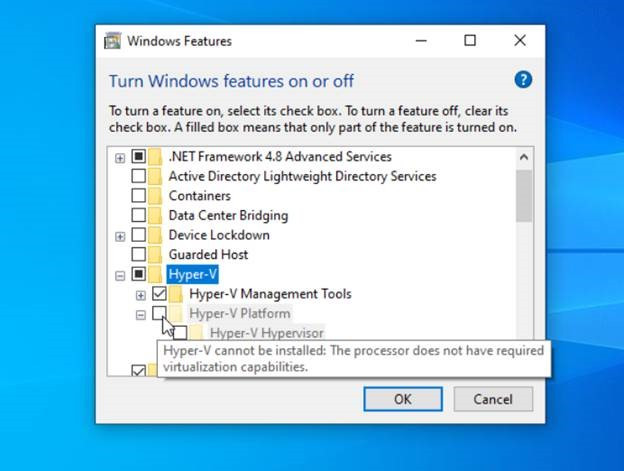Click the Windows Features title bar icon

112,41
